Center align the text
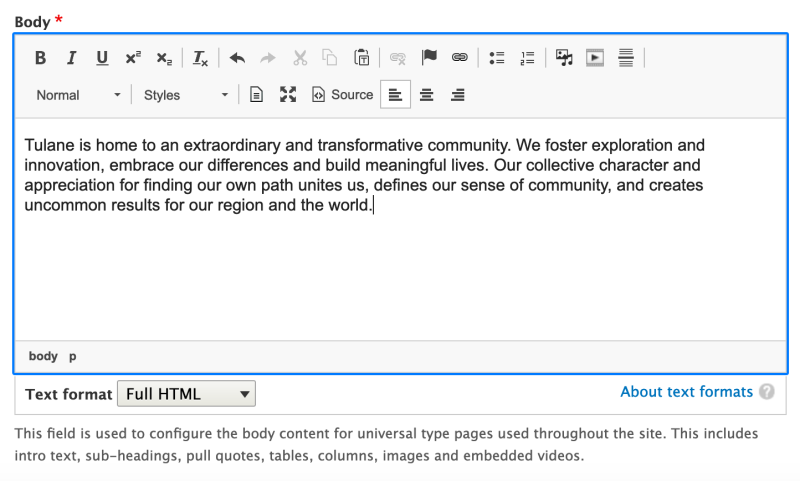Image resolution: width=800 pixels, height=481 pixels. (x=427, y=94)
